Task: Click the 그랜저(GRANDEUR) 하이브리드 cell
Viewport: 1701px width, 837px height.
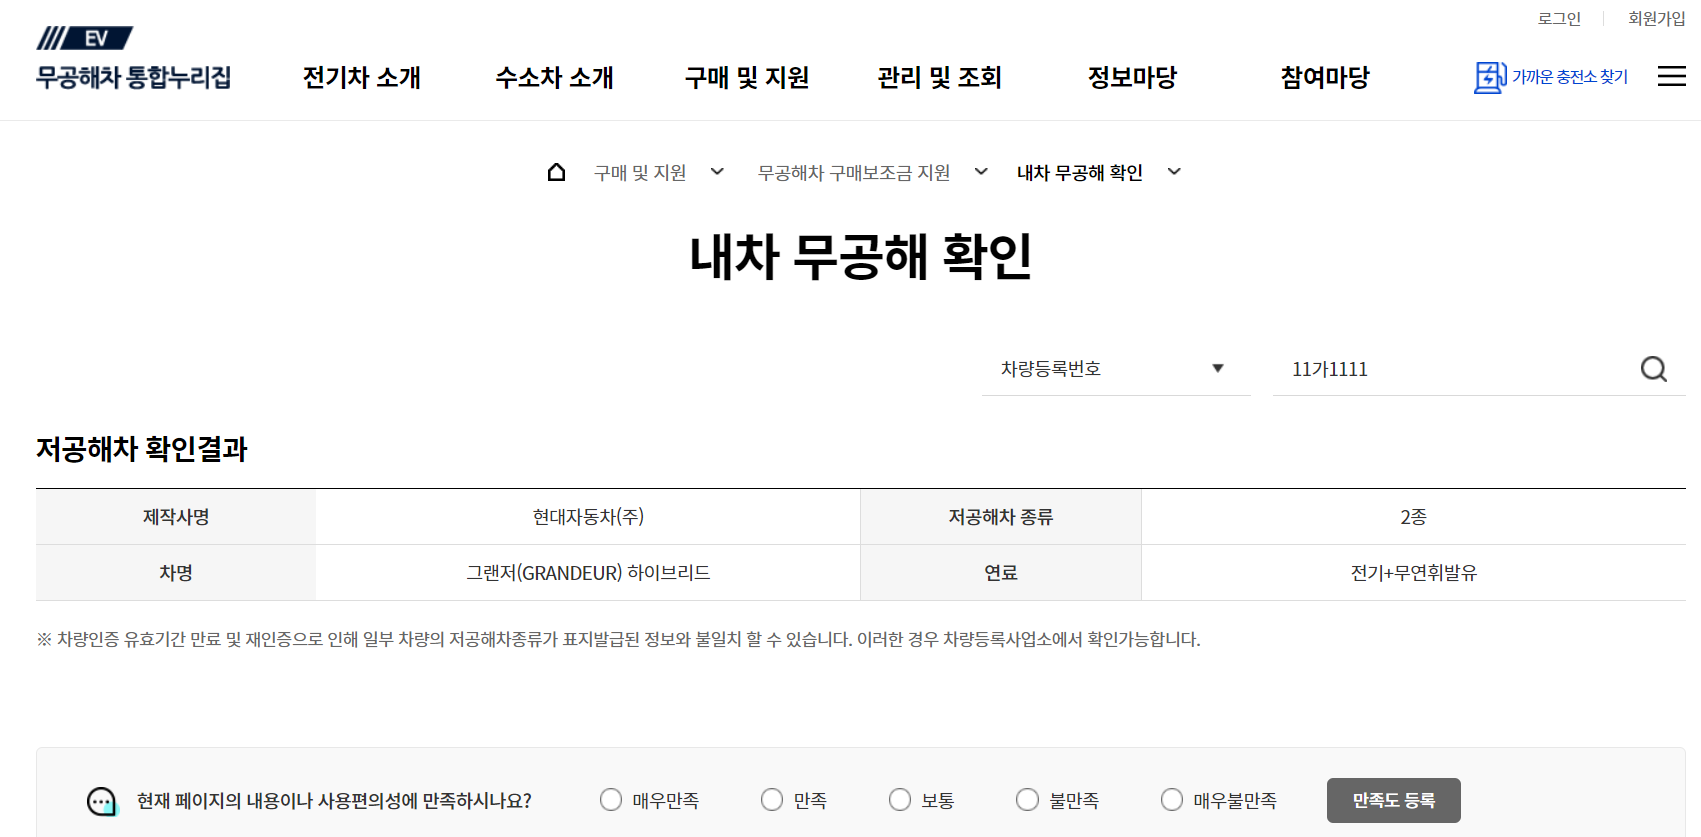Action: tap(588, 573)
